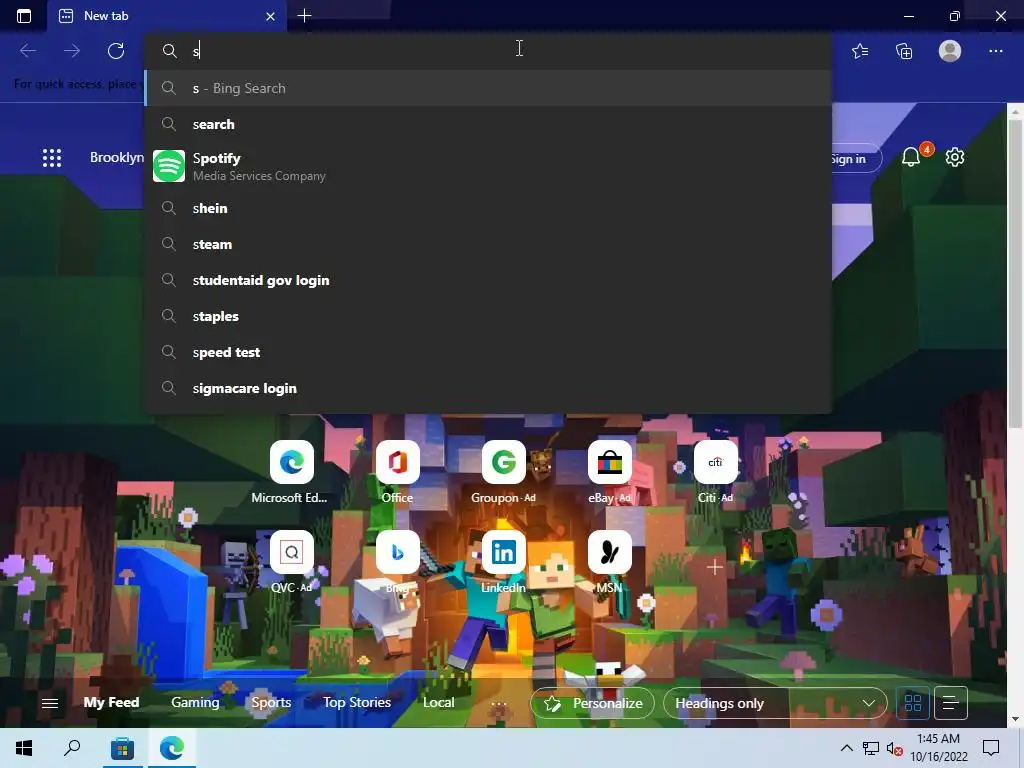Select the Gaming feed tab
Image resolution: width=1024 pixels, height=768 pixels.
click(x=195, y=703)
